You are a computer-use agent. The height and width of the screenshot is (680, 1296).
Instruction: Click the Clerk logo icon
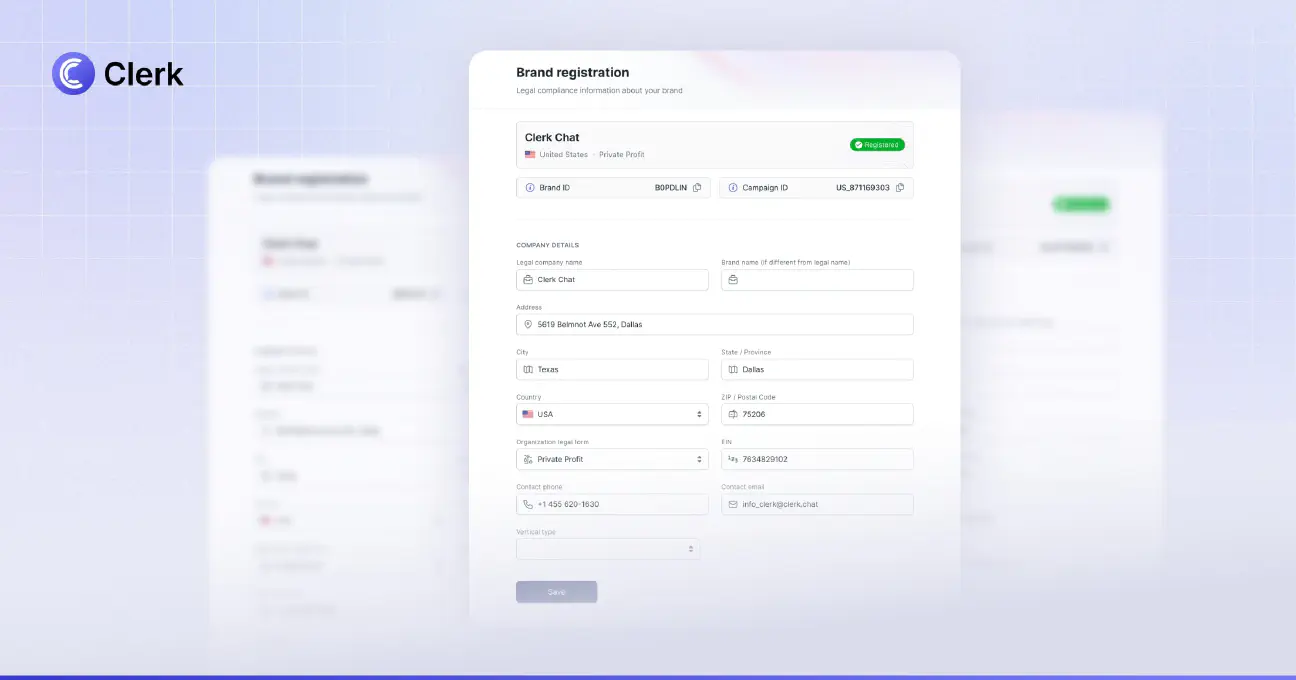click(x=73, y=74)
